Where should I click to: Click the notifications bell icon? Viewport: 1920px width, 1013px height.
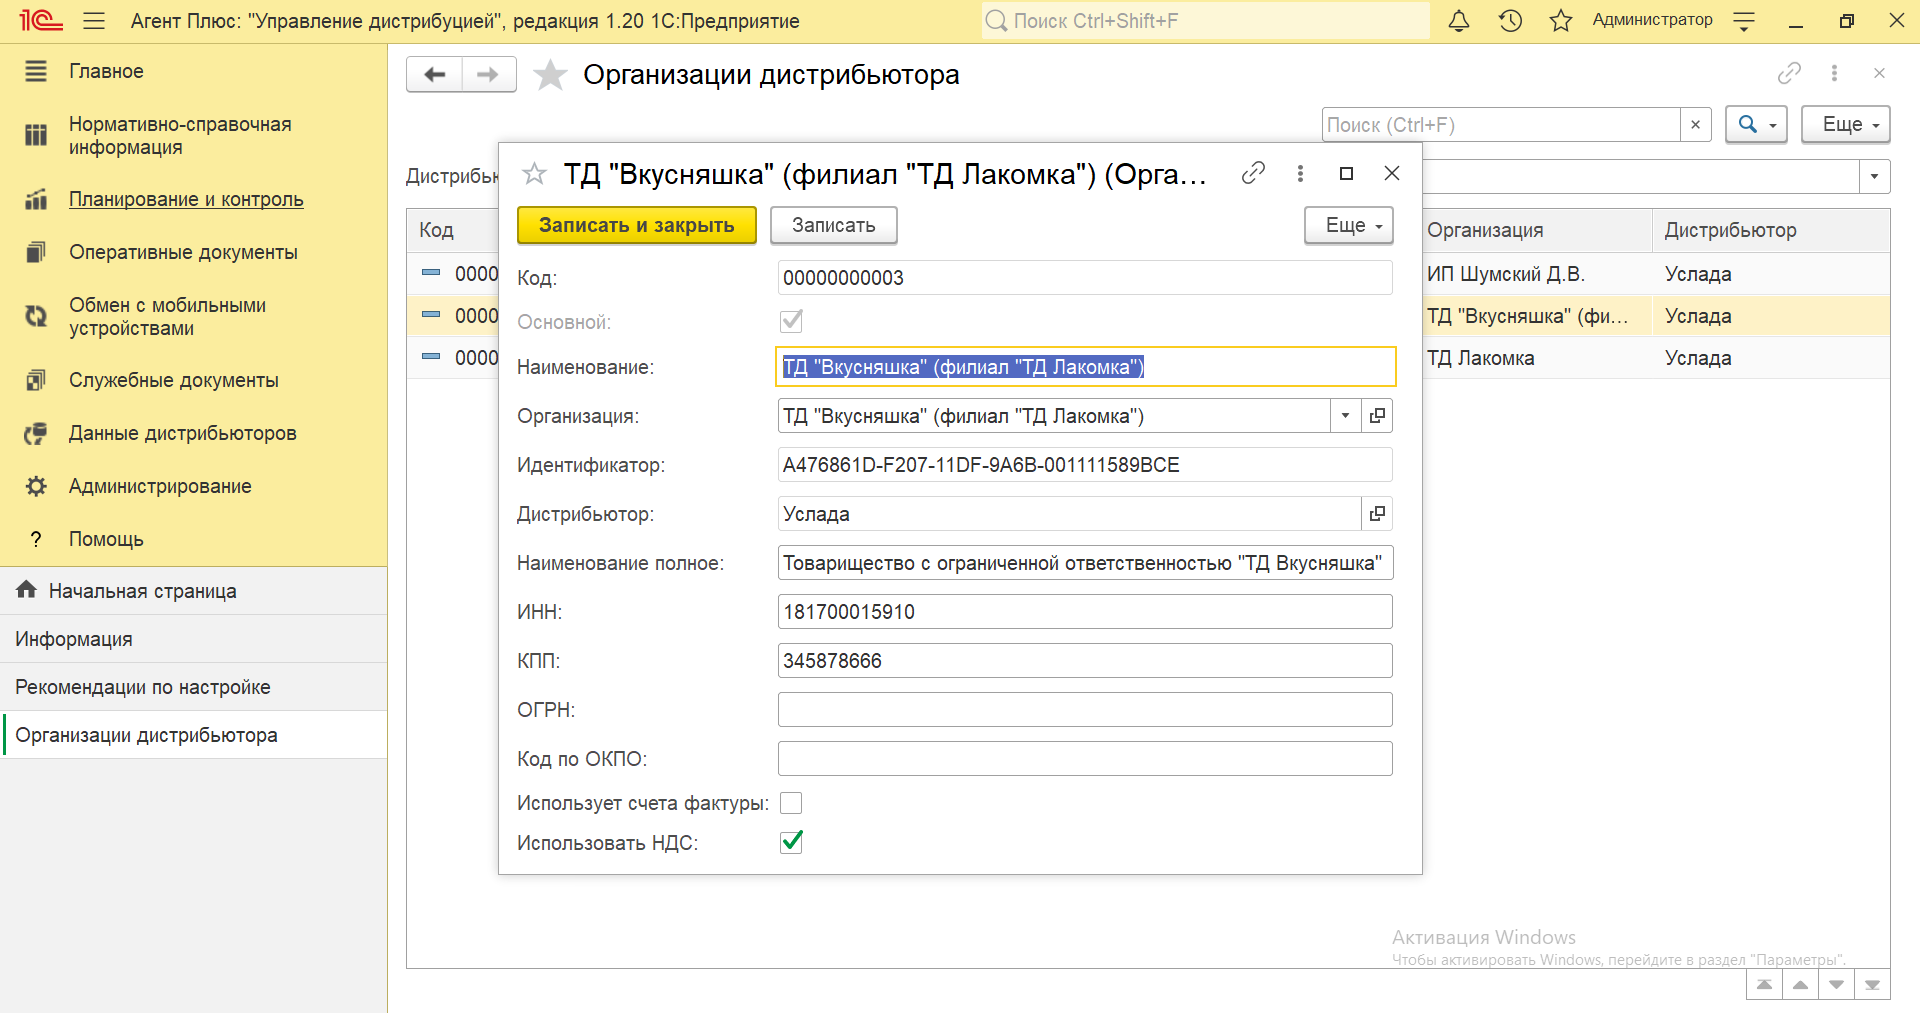pos(1459,21)
